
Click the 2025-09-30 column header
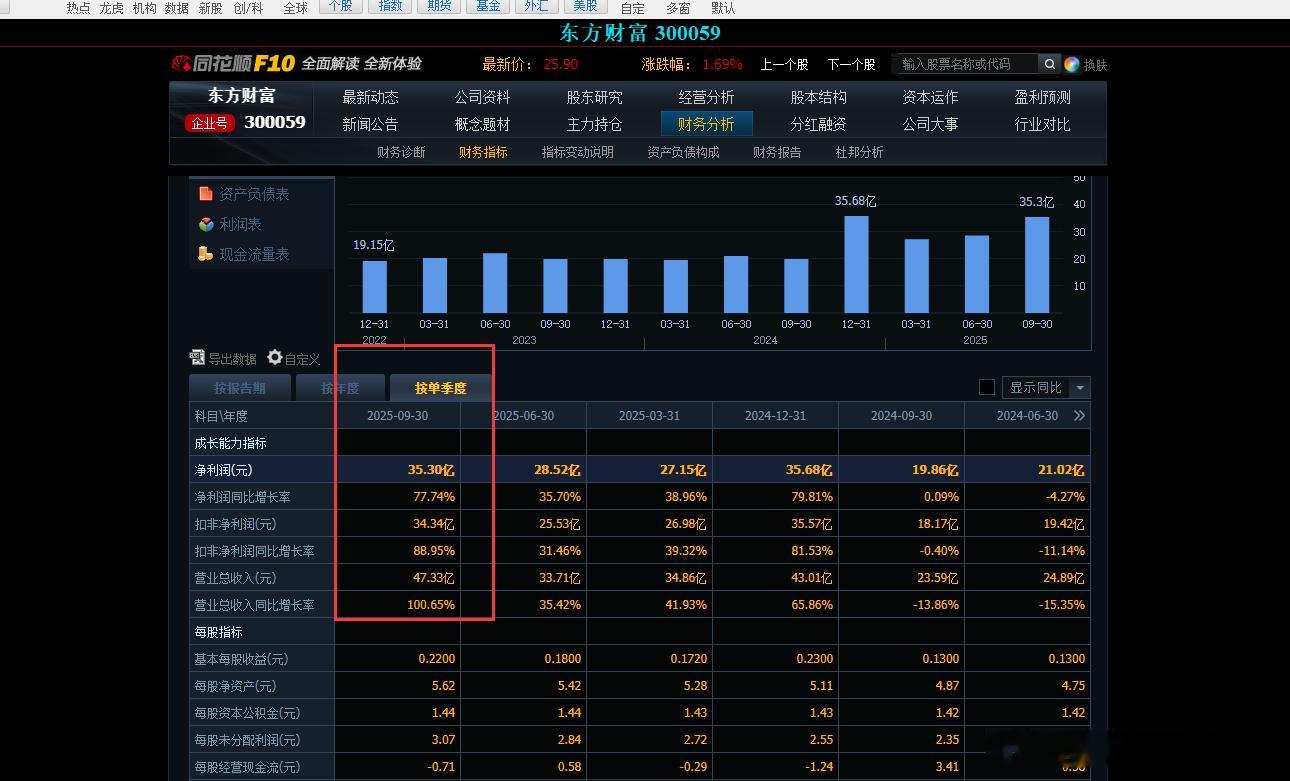point(397,415)
